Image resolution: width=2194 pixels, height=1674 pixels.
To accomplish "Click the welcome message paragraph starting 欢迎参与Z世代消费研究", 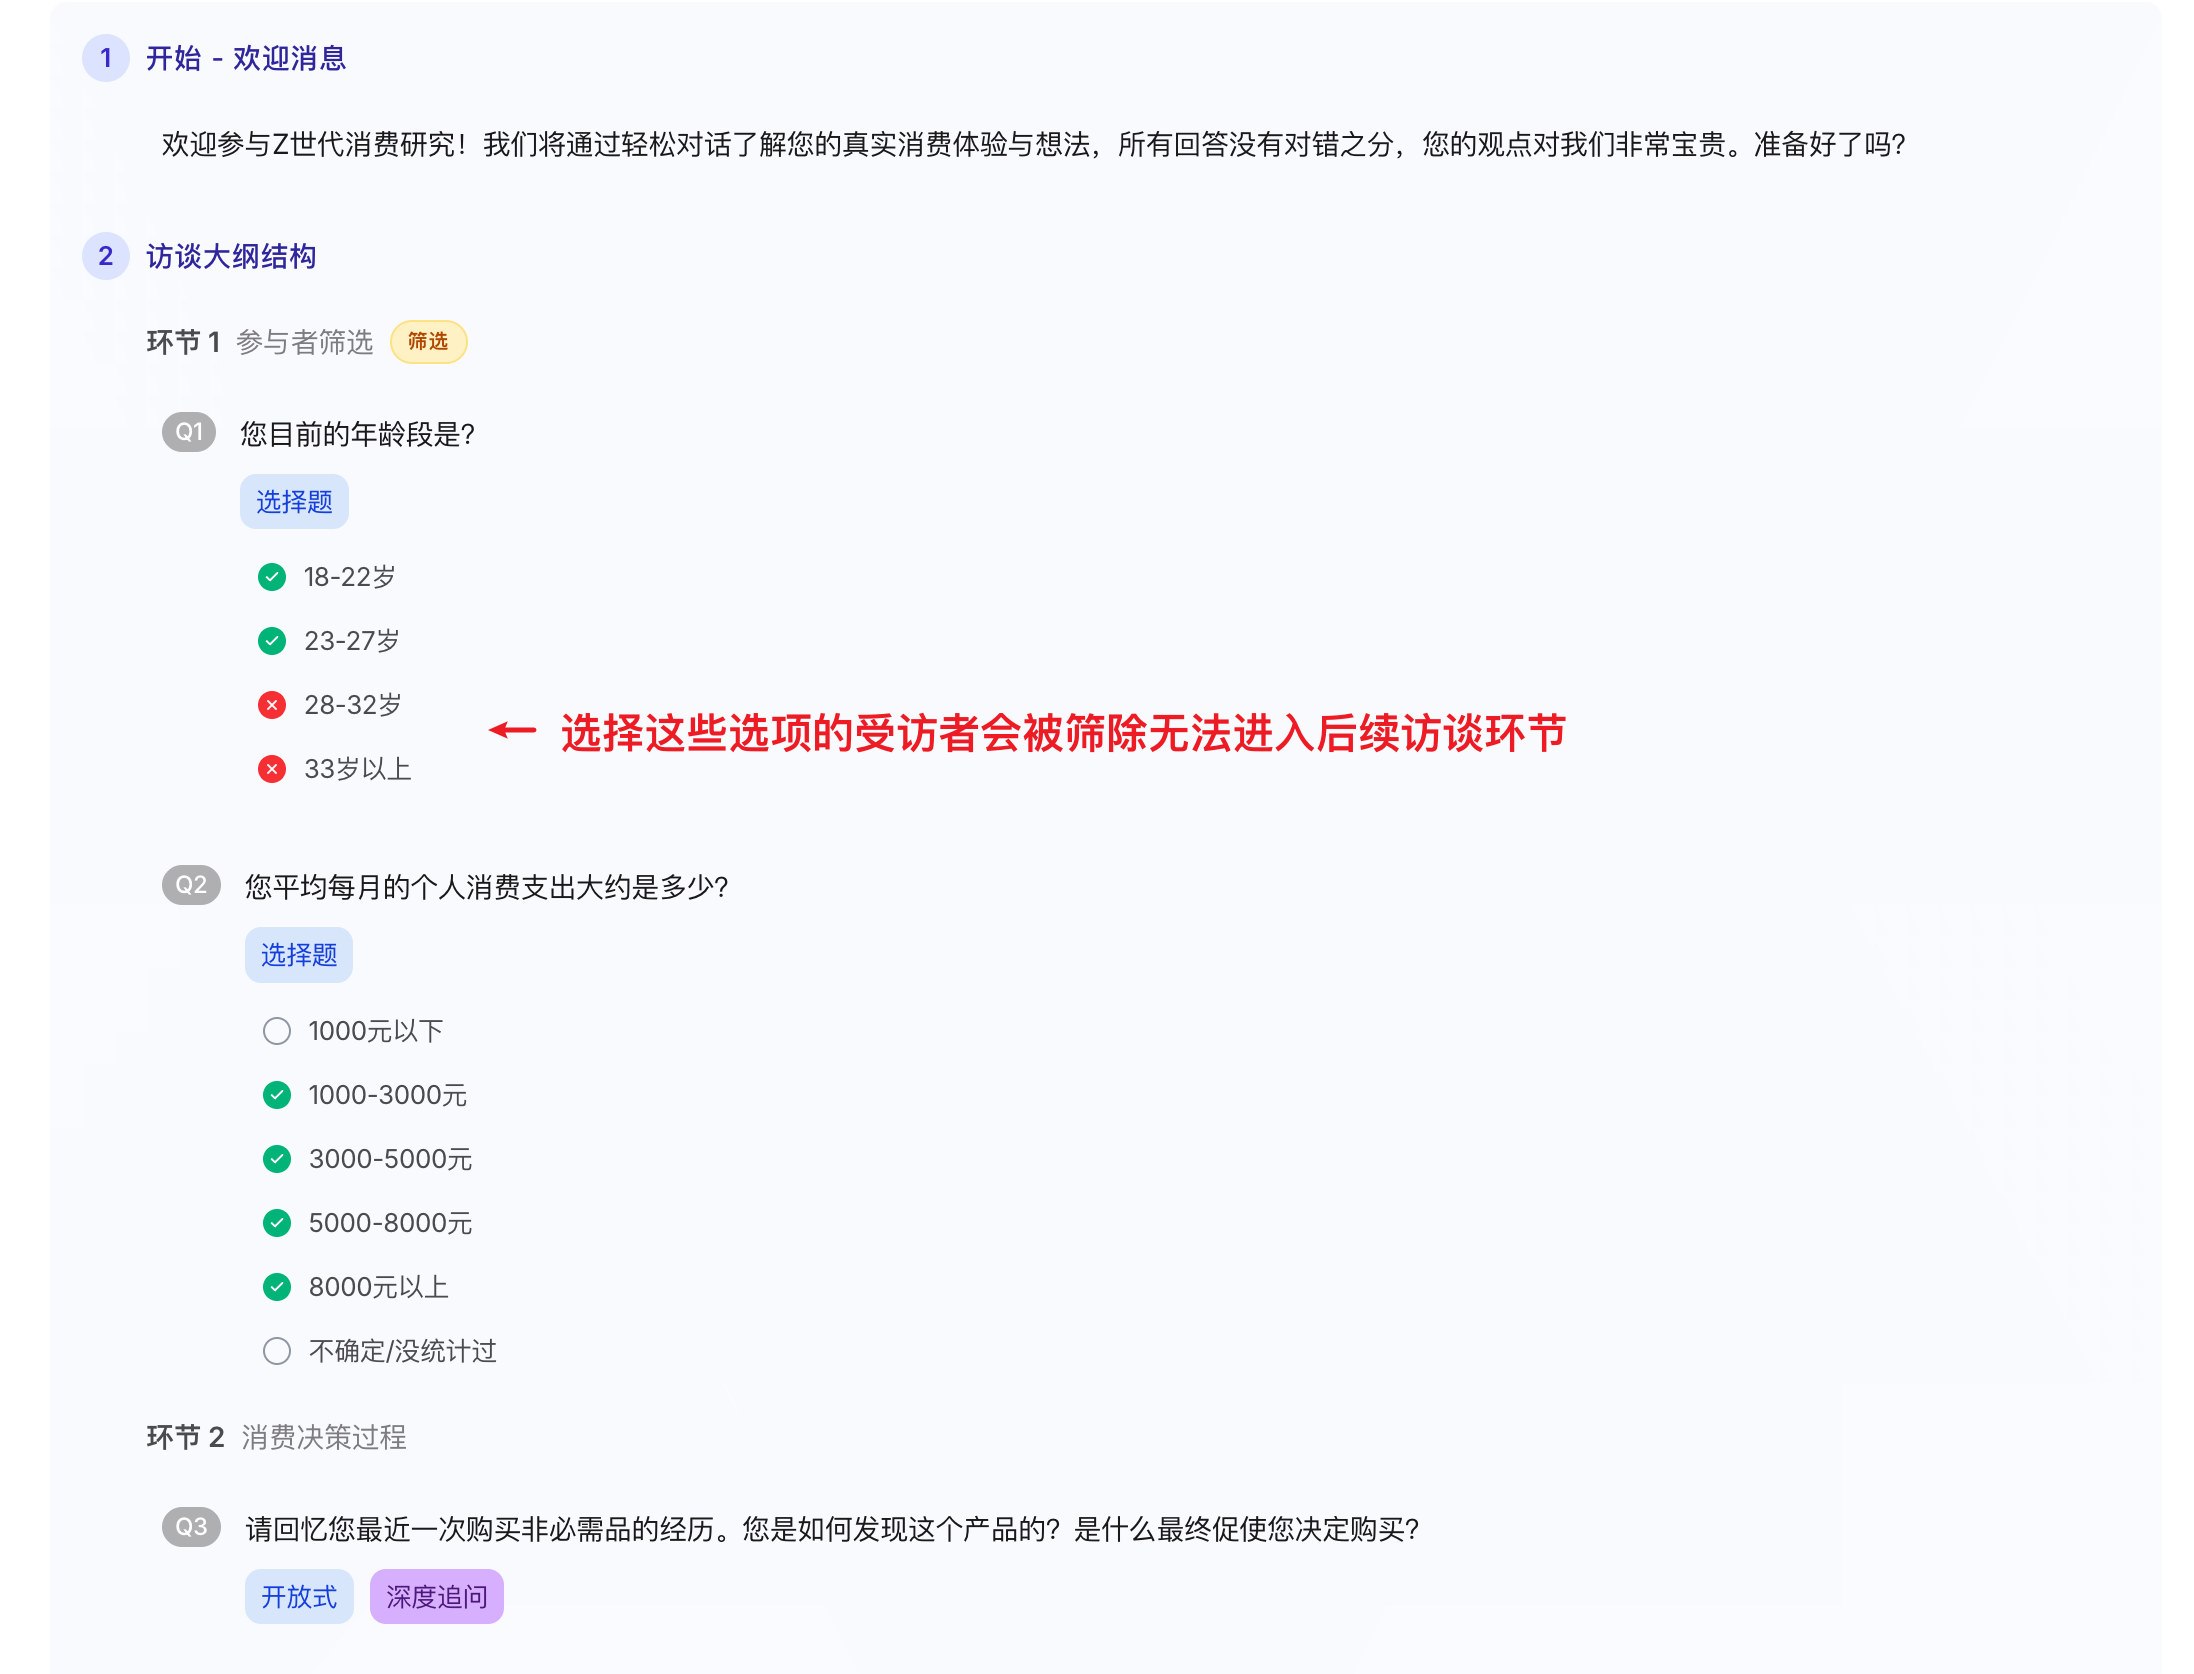I will pos(1034,145).
